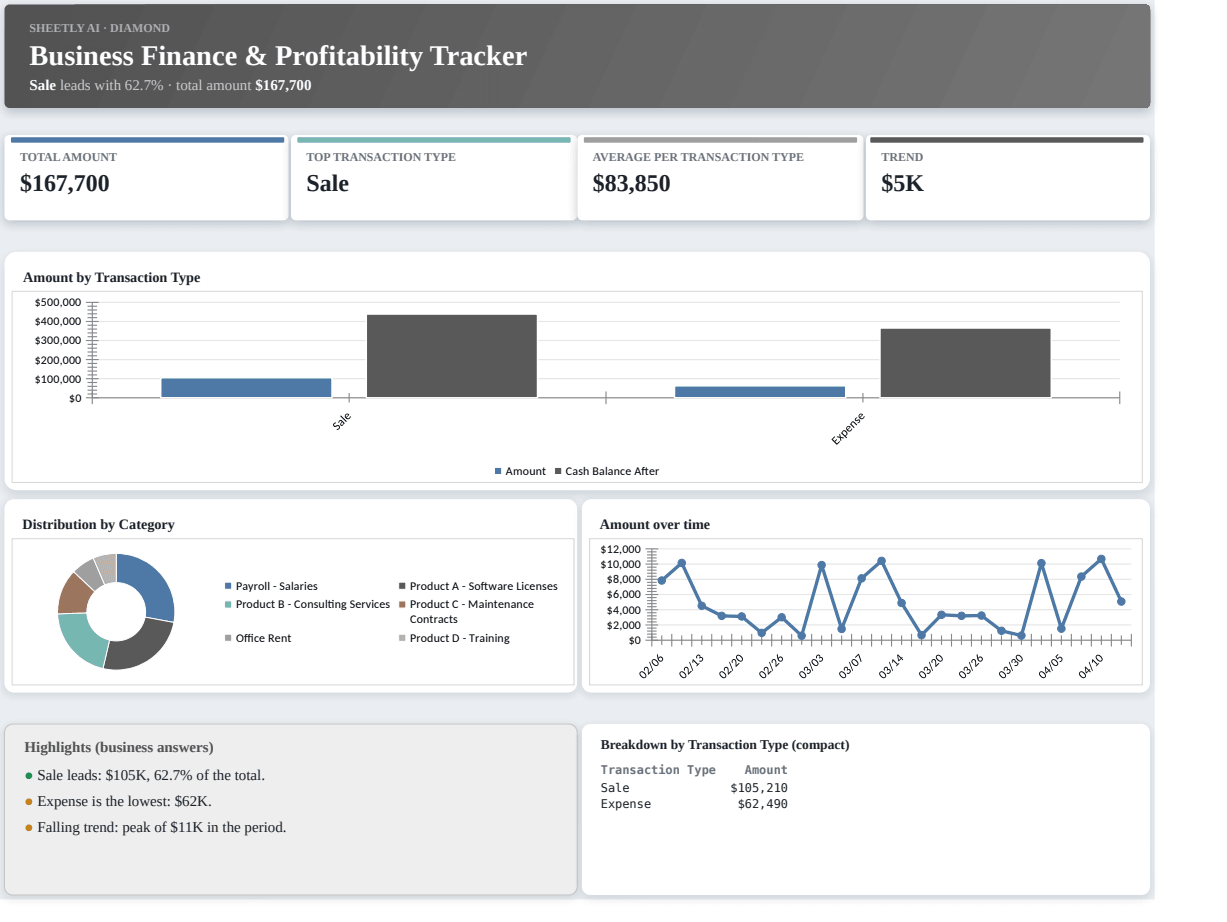Click the brown Product C donut slice
This screenshot has width=1227, height=922.
pyautogui.click(x=73, y=594)
